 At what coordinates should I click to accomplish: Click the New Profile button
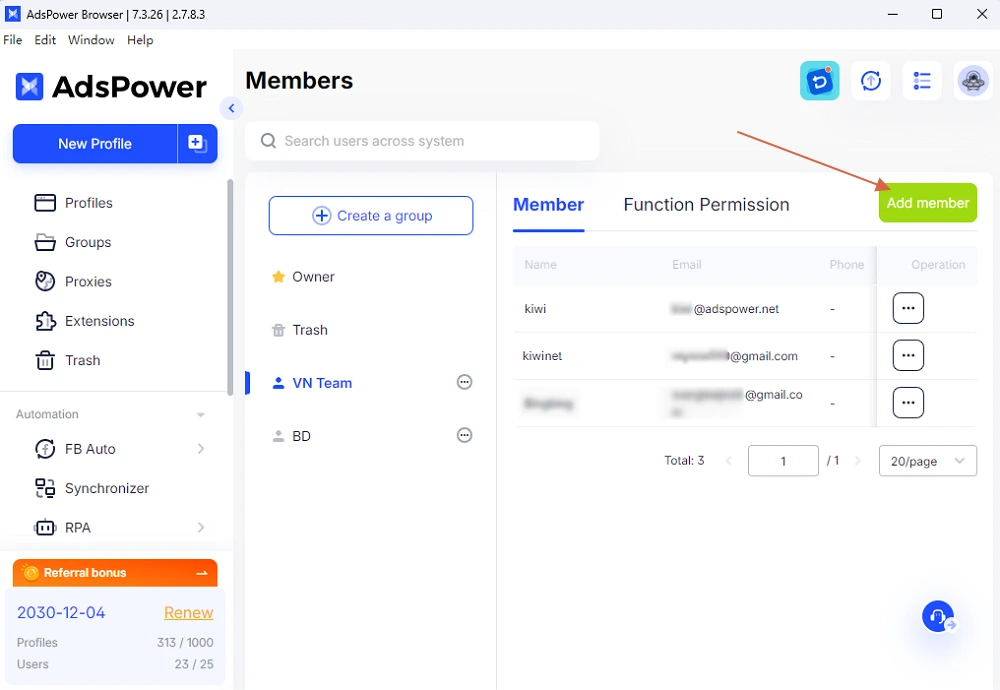tap(95, 143)
